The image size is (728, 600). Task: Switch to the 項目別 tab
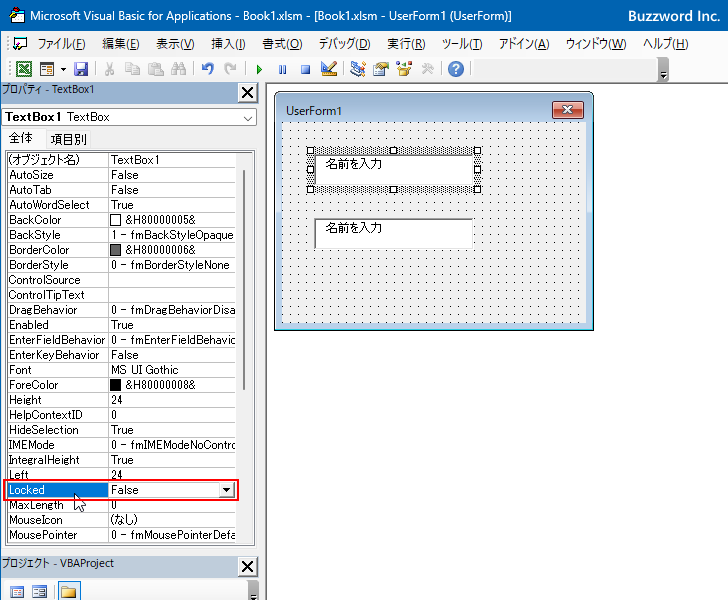[x=68, y=139]
